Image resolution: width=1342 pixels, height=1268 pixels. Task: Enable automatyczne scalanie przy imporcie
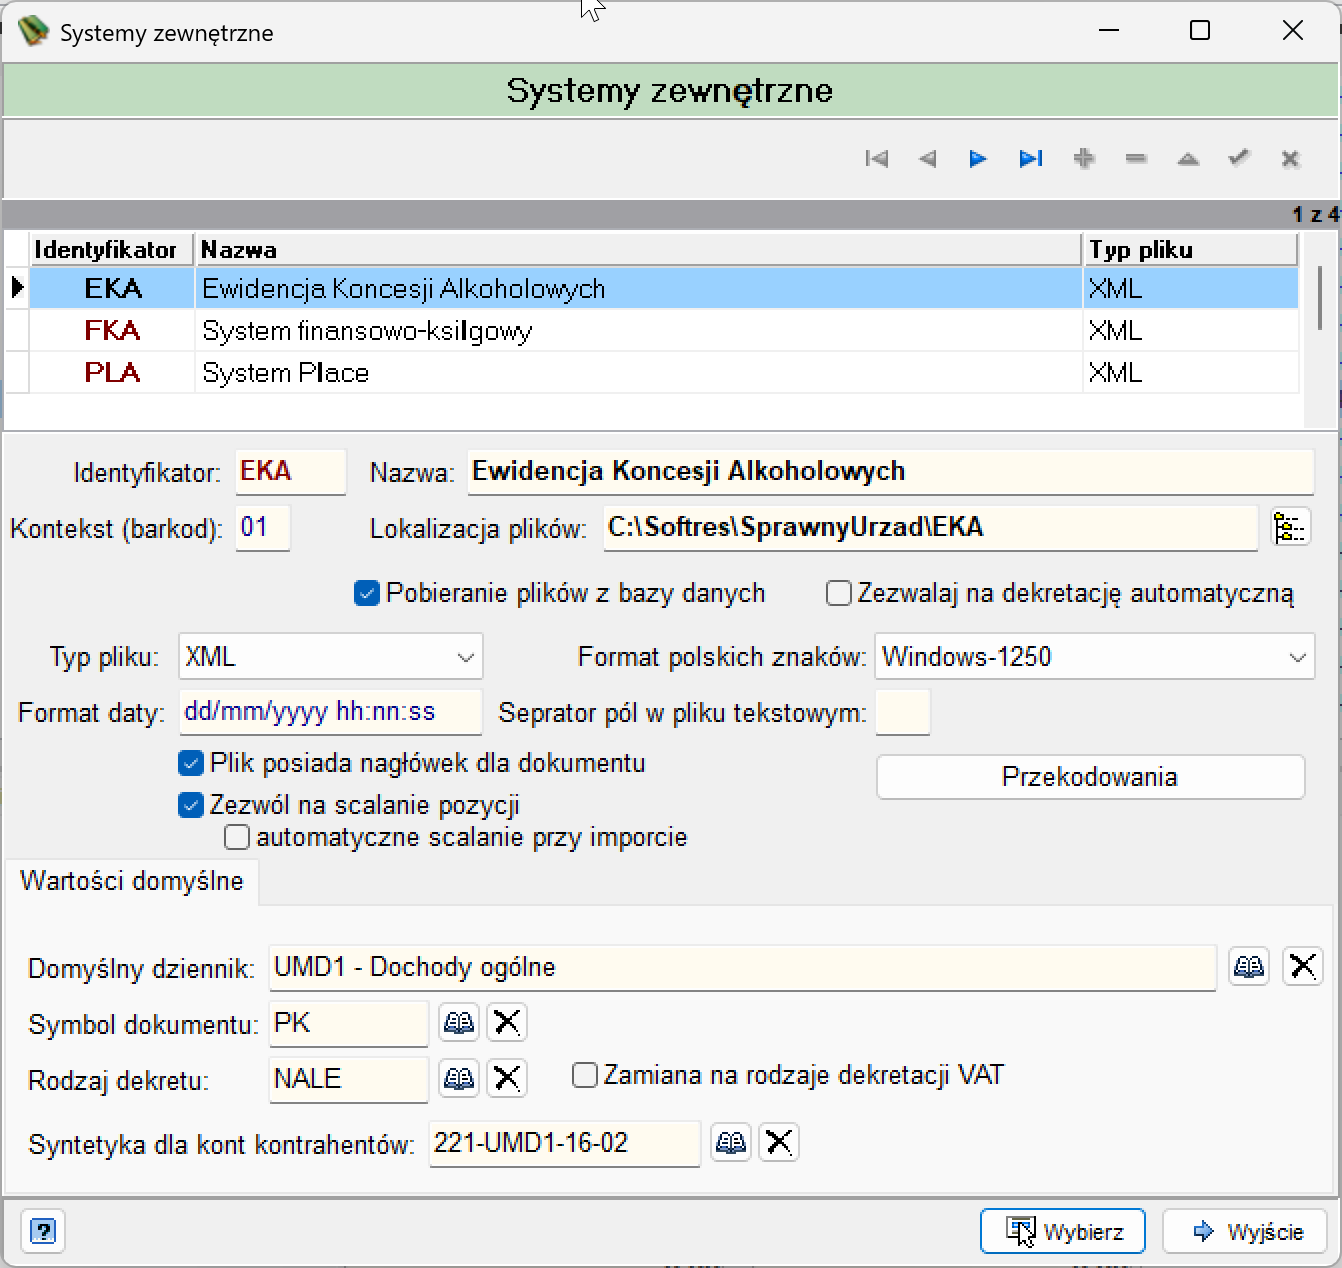(237, 837)
